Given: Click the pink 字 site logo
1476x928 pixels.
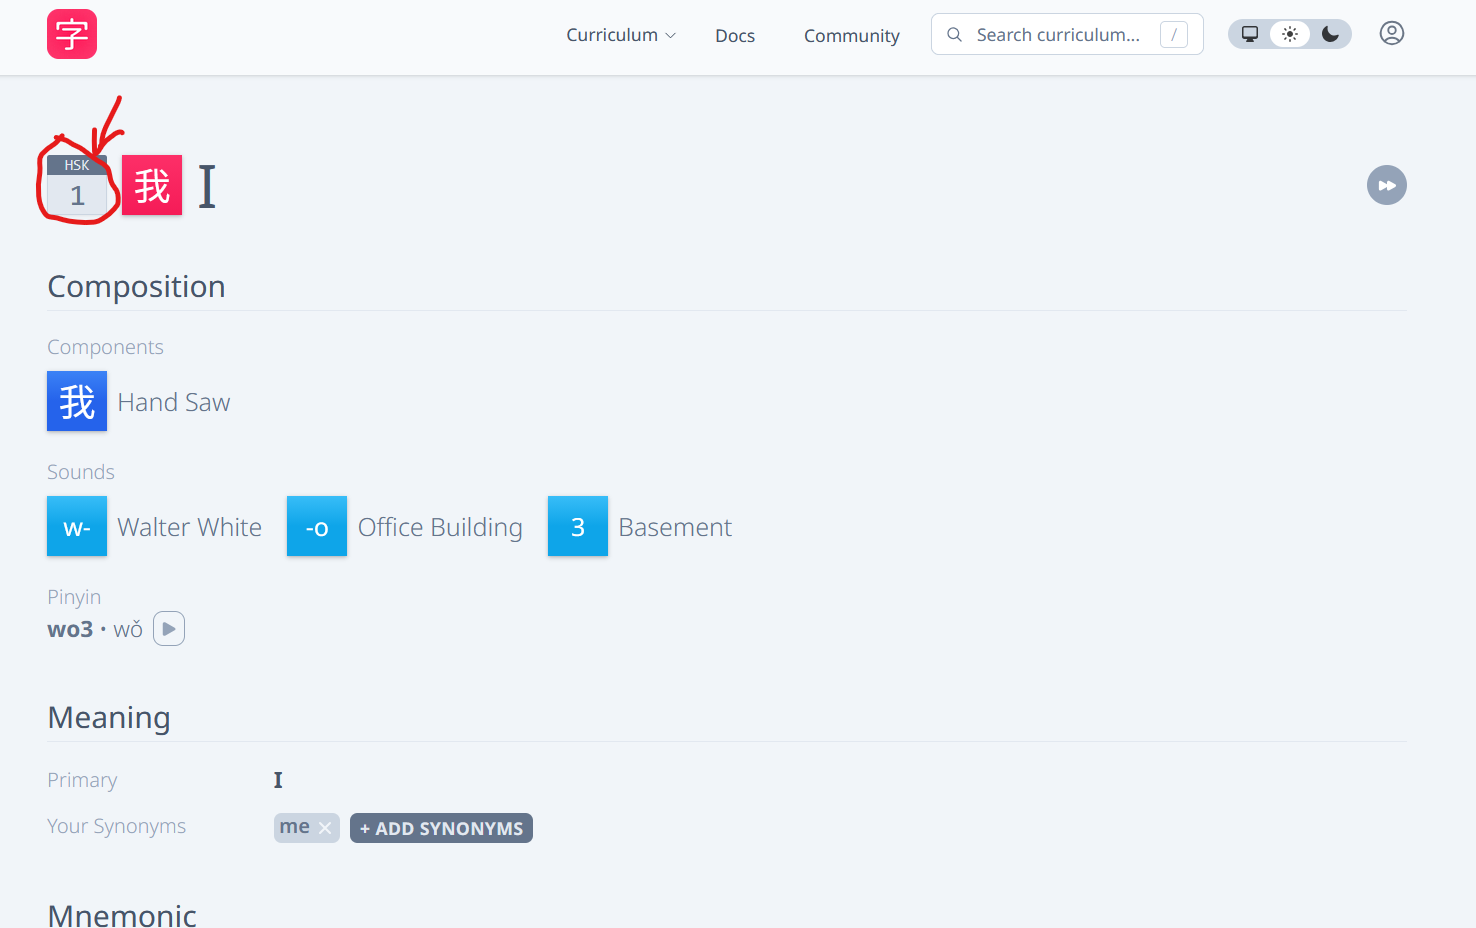Looking at the screenshot, I should 72,34.
